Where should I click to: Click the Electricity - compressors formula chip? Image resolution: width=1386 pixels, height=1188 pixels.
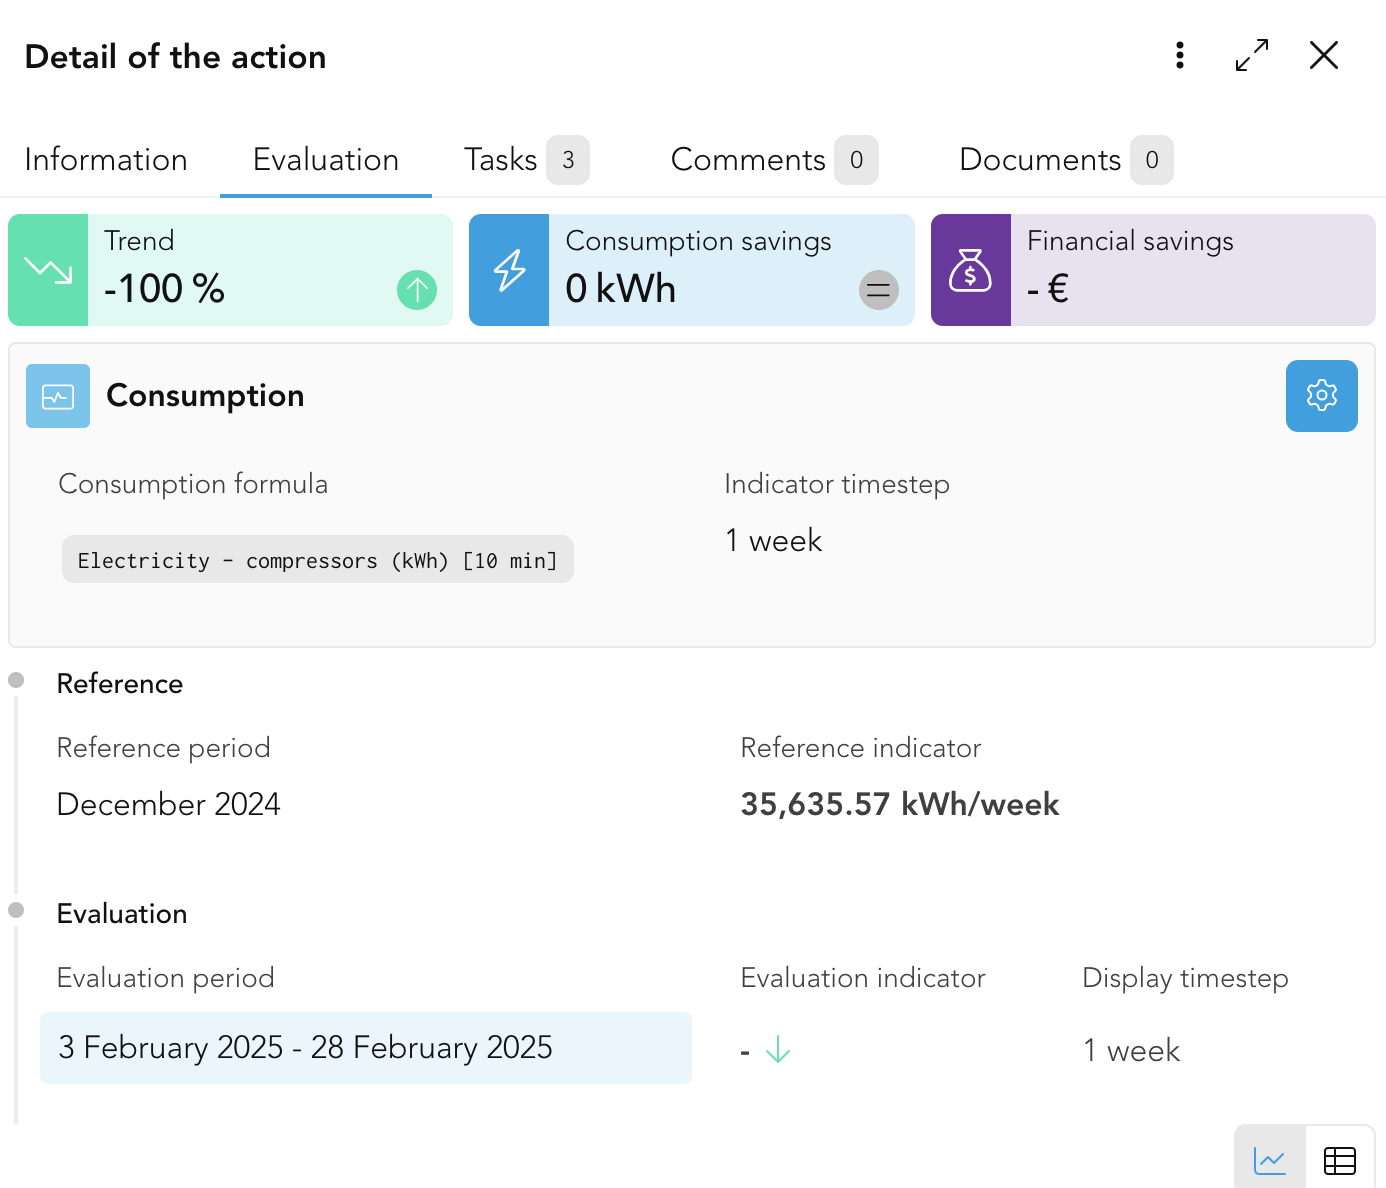click(318, 560)
